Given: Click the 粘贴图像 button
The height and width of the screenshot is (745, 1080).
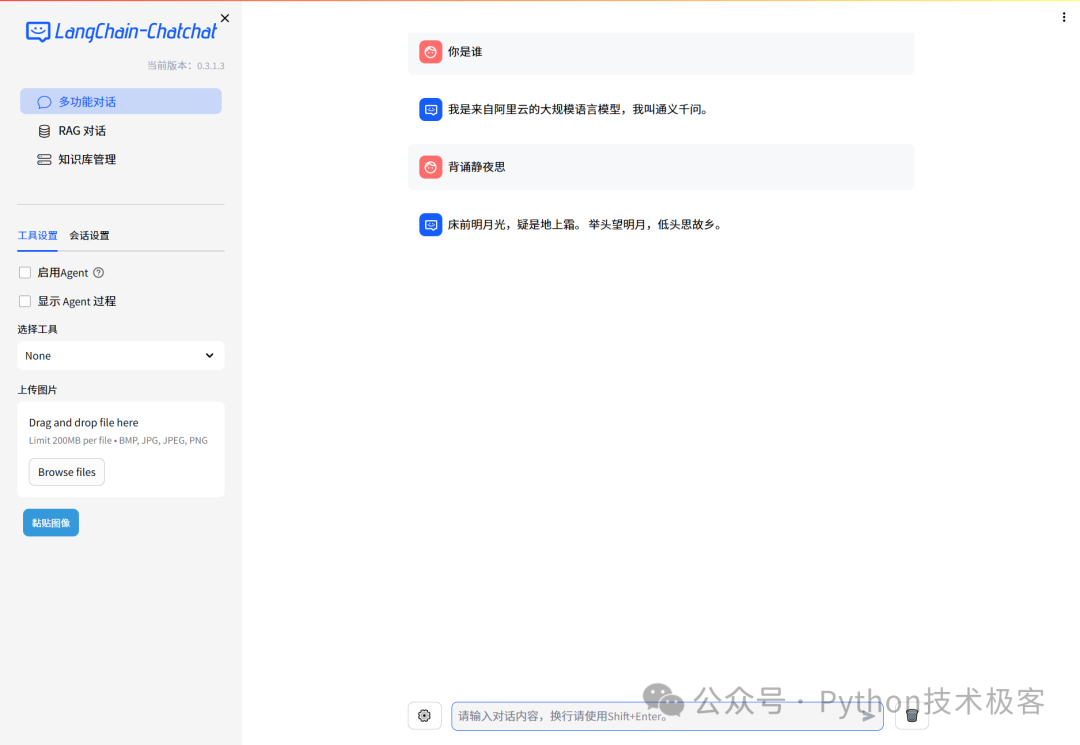Looking at the screenshot, I should 51,523.
